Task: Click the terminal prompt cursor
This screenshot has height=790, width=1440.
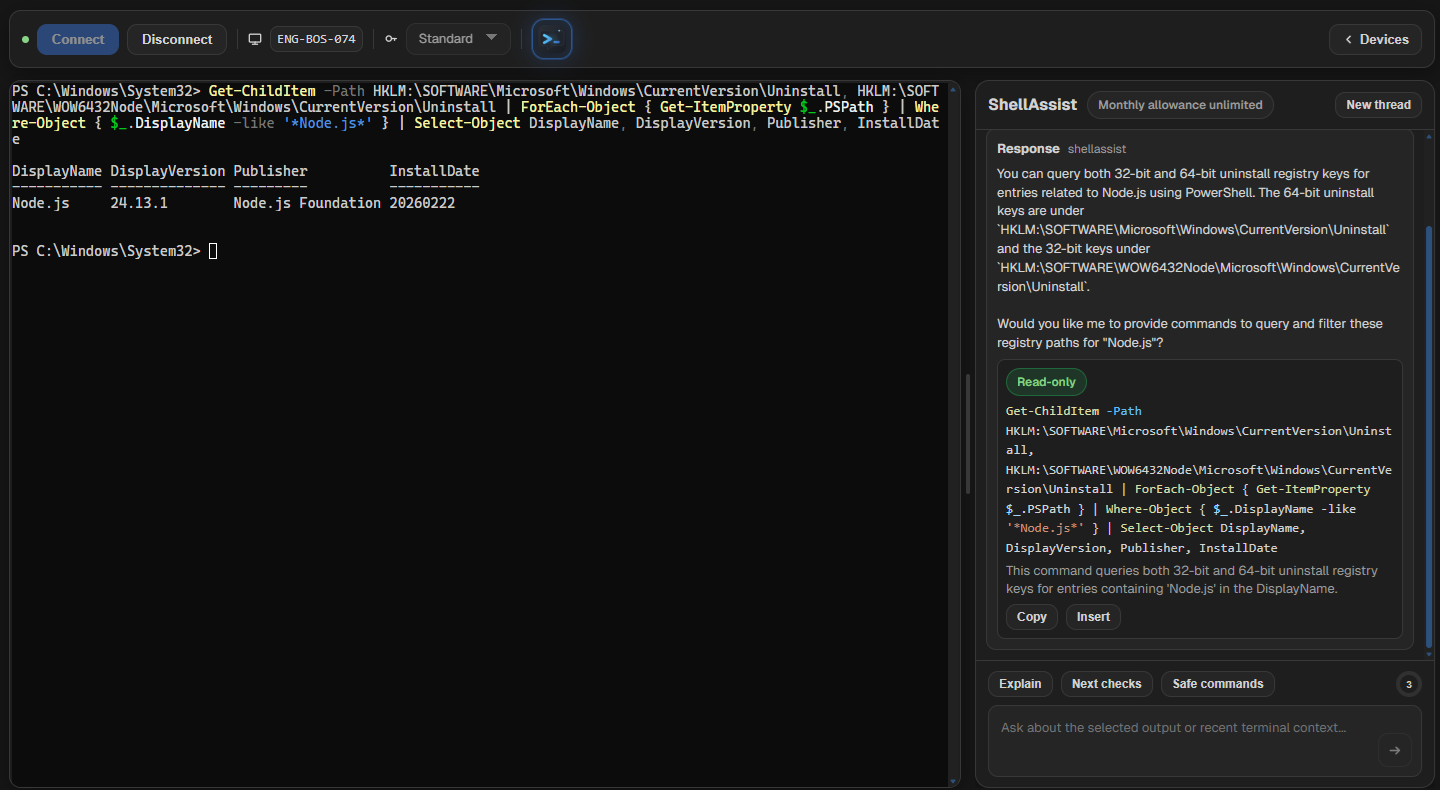Action: (x=213, y=251)
